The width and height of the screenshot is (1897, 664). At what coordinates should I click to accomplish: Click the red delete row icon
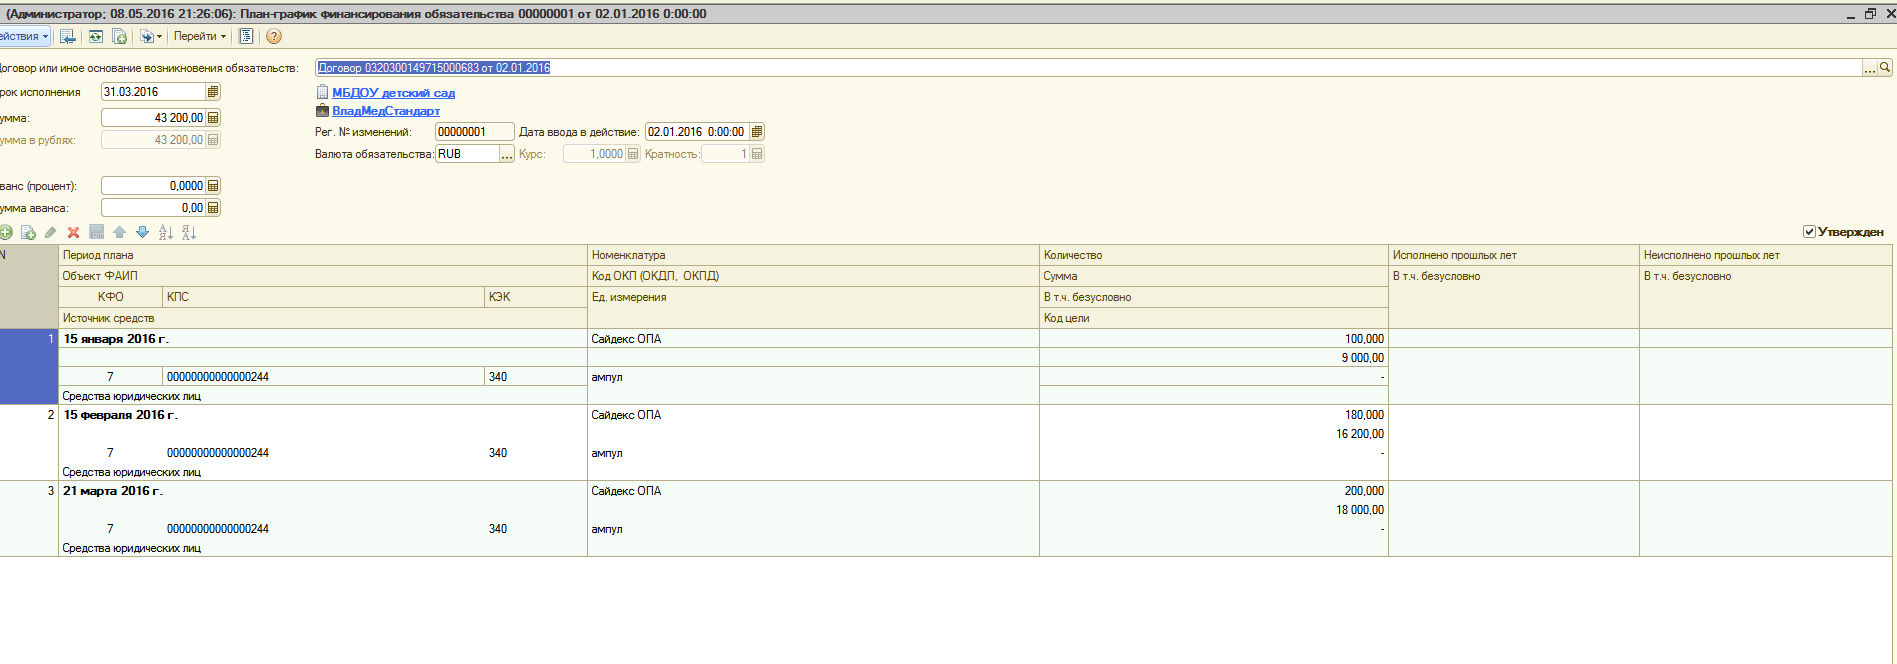click(73, 232)
